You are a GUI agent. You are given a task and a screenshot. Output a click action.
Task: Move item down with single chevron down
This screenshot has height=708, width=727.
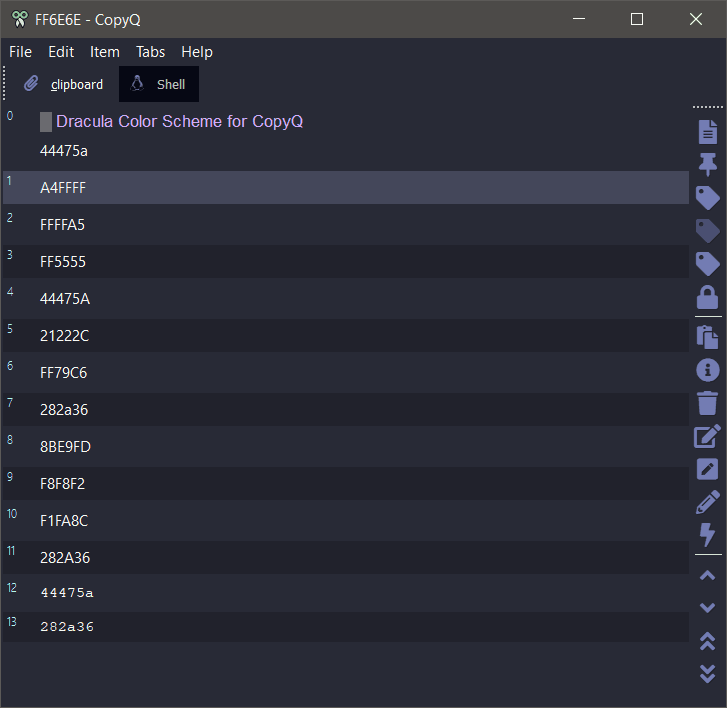[708, 608]
